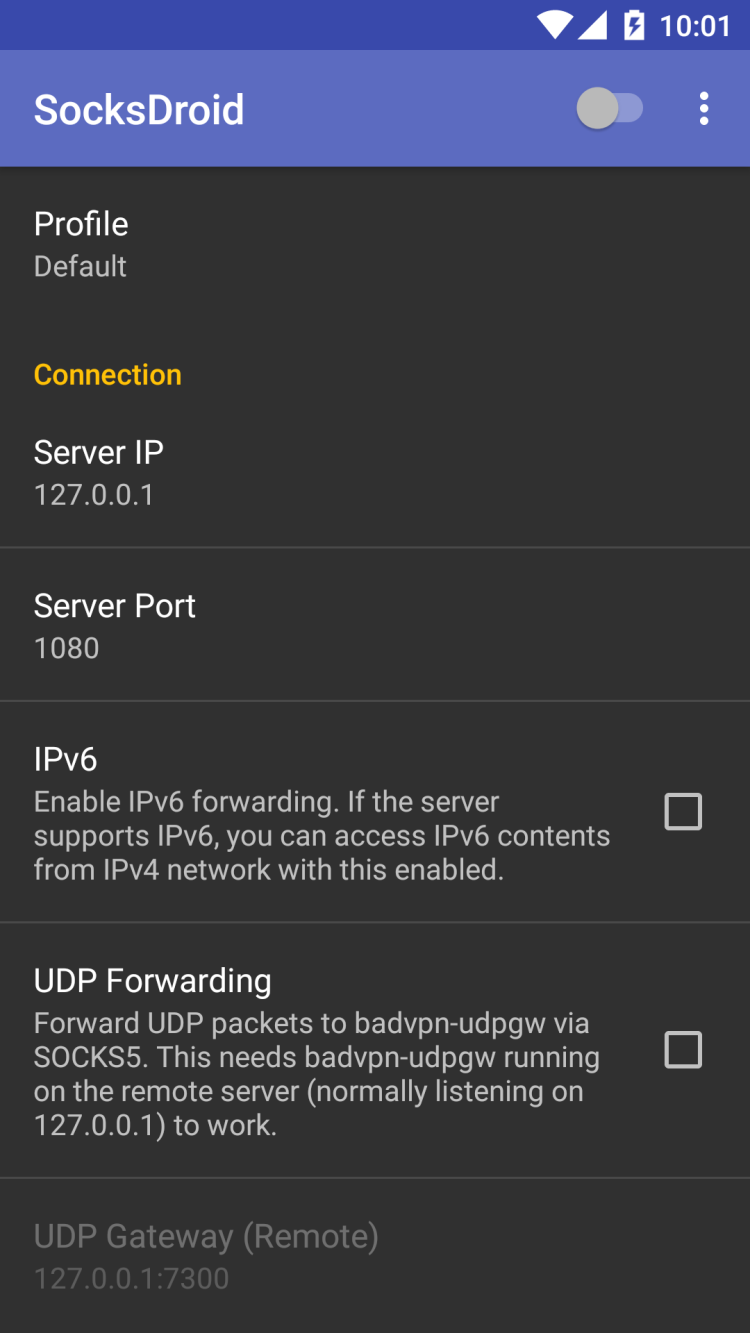Tap the Default profile value
Viewport: 750px width, 1333px height.
click(80, 267)
